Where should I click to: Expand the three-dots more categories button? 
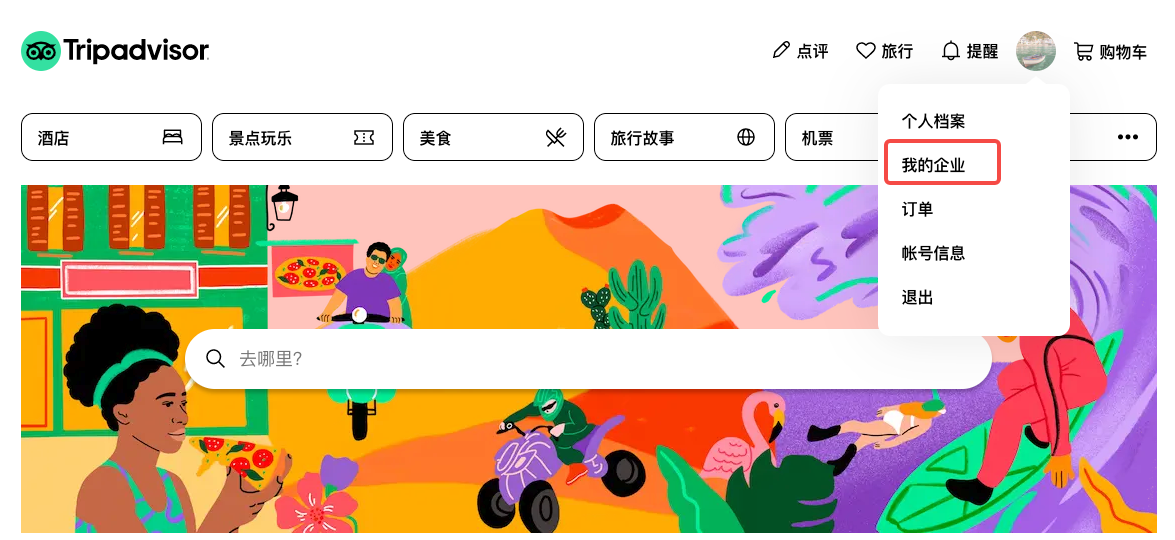tap(1128, 137)
